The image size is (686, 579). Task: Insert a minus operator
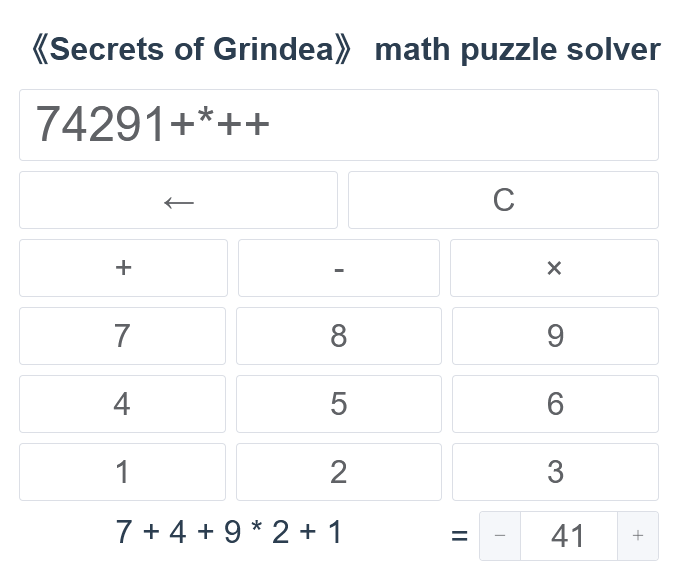pyautogui.click(x=339, y=268)
